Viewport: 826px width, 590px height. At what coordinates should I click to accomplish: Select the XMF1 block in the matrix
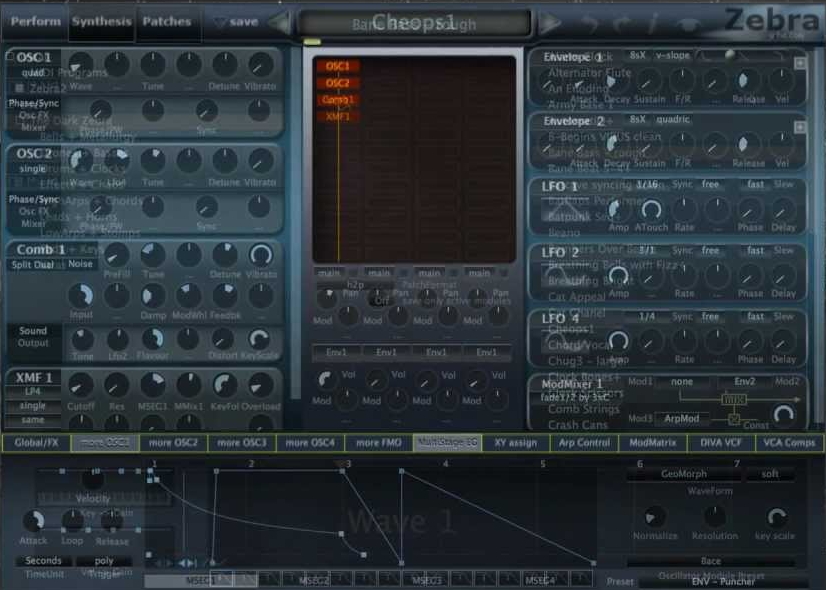point(338,116)
